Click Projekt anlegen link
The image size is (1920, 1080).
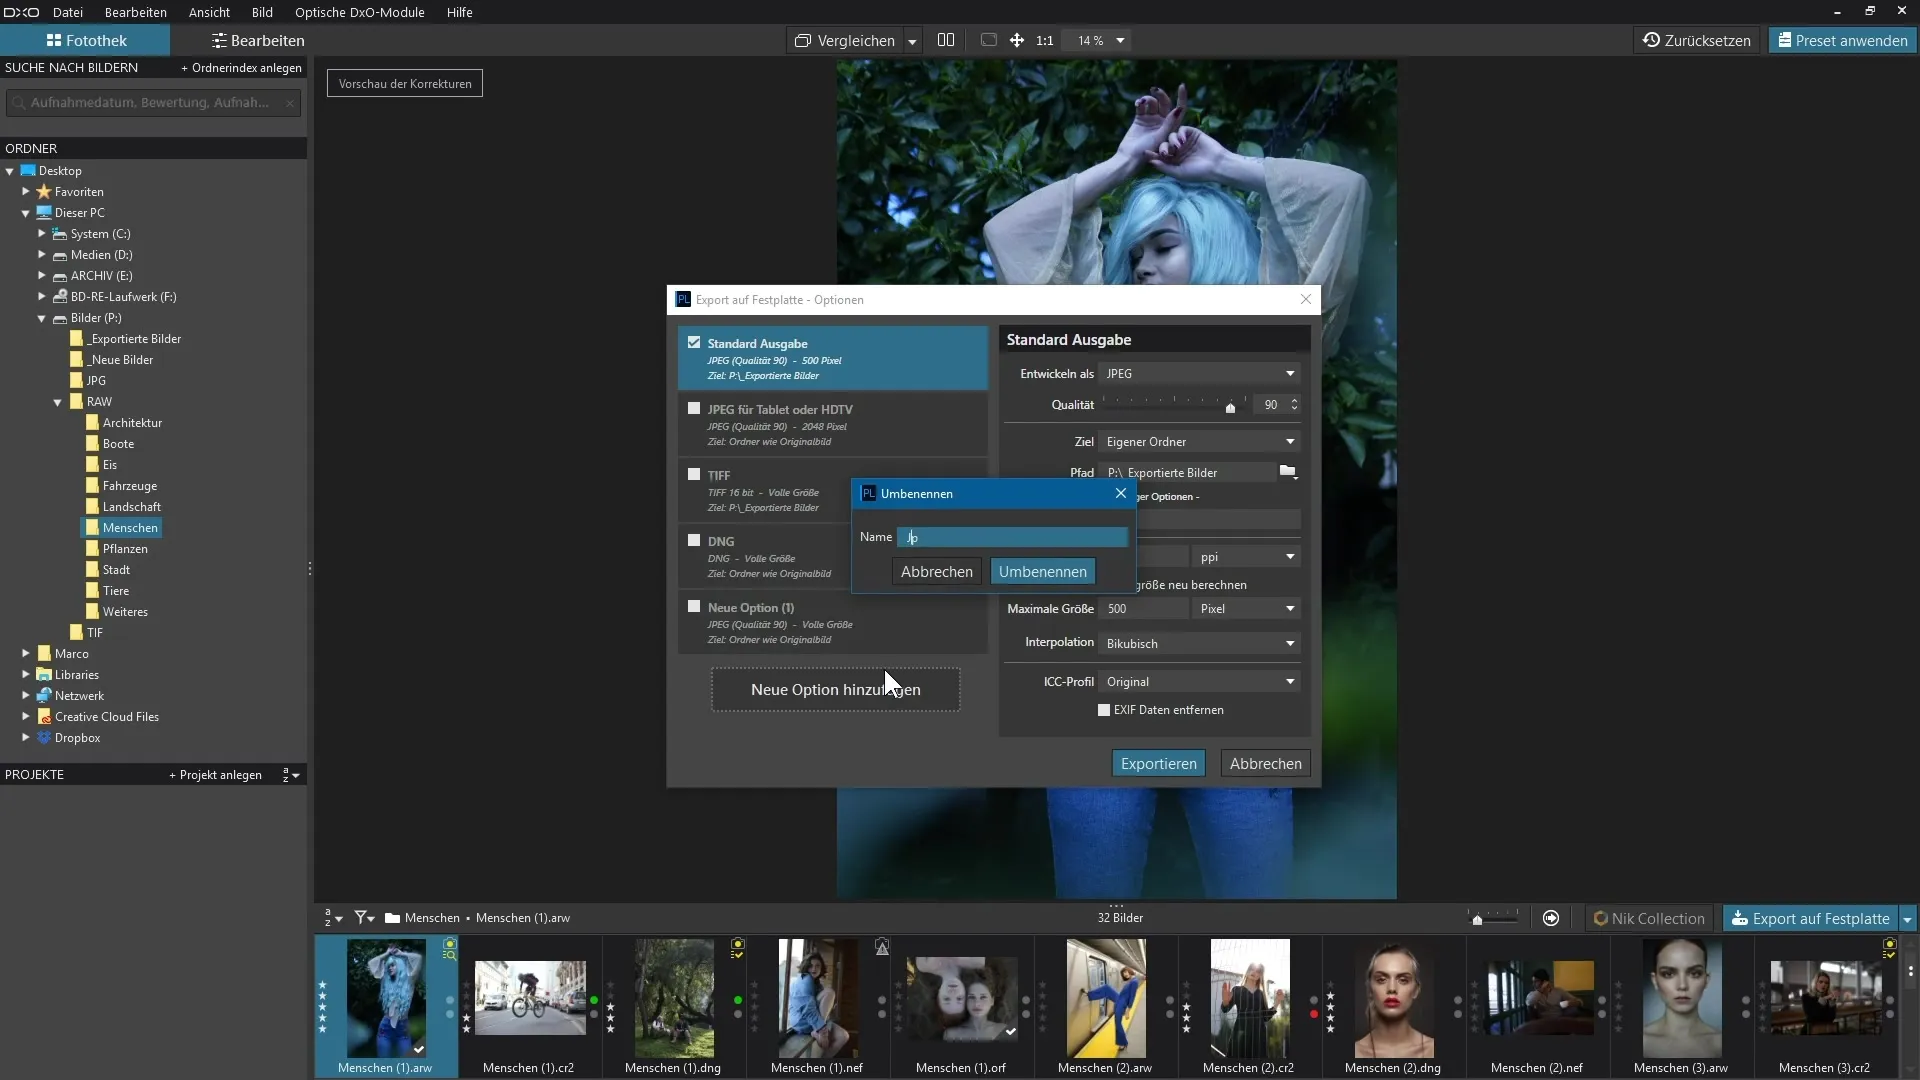215,775
